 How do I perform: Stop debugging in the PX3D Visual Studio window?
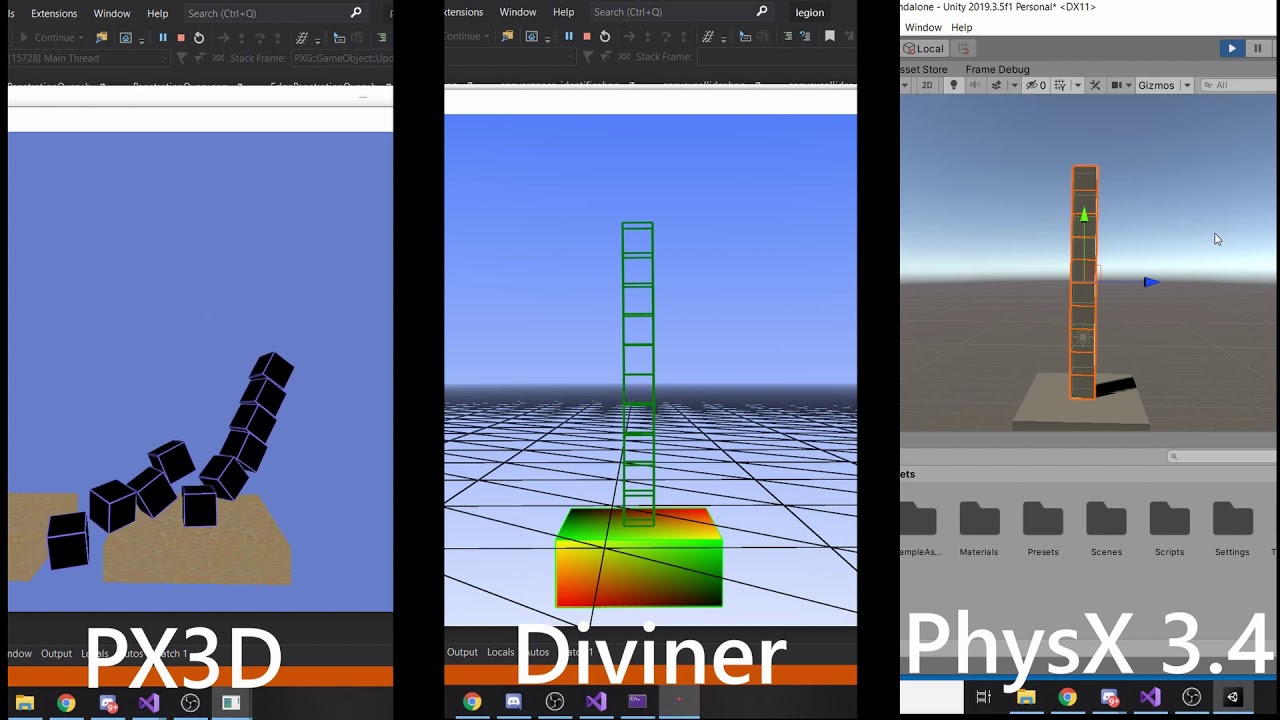[181, 37]
